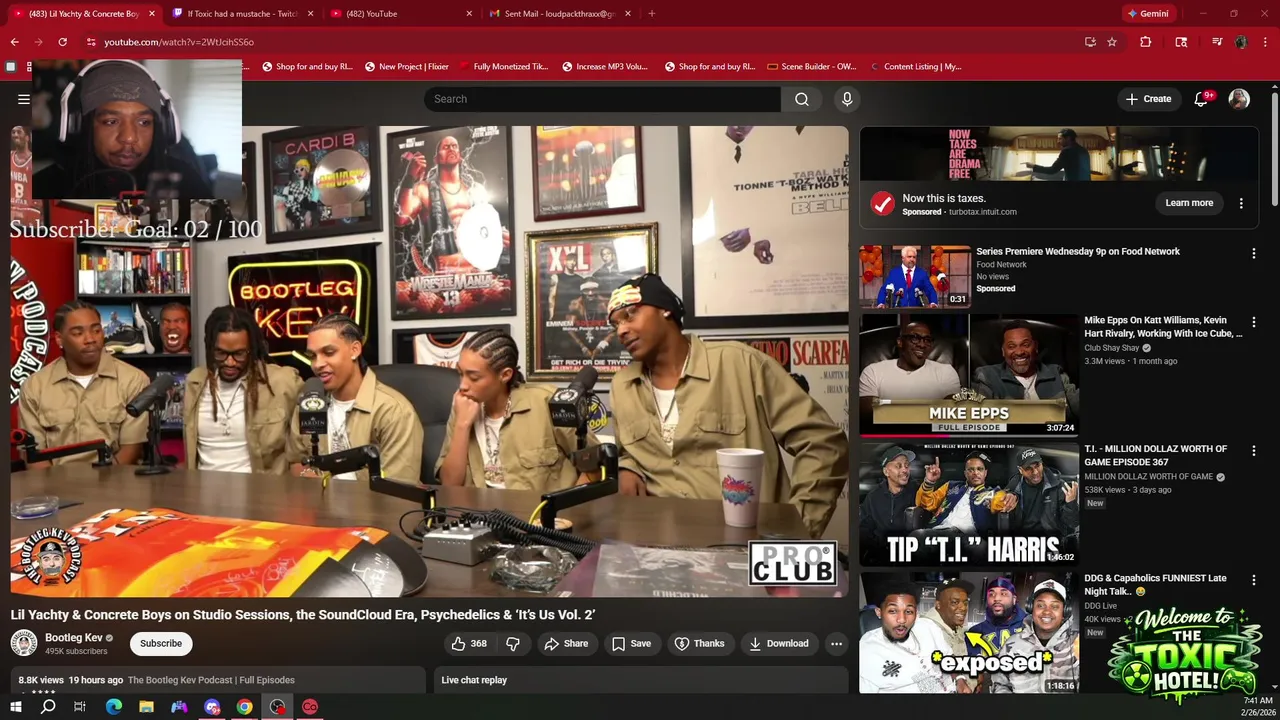The height and width of the screenshot is (720, 1280).
Task: Open media controls icon in Chrome toolbar
Action: pyautogui.click(x=1217, y=42)
